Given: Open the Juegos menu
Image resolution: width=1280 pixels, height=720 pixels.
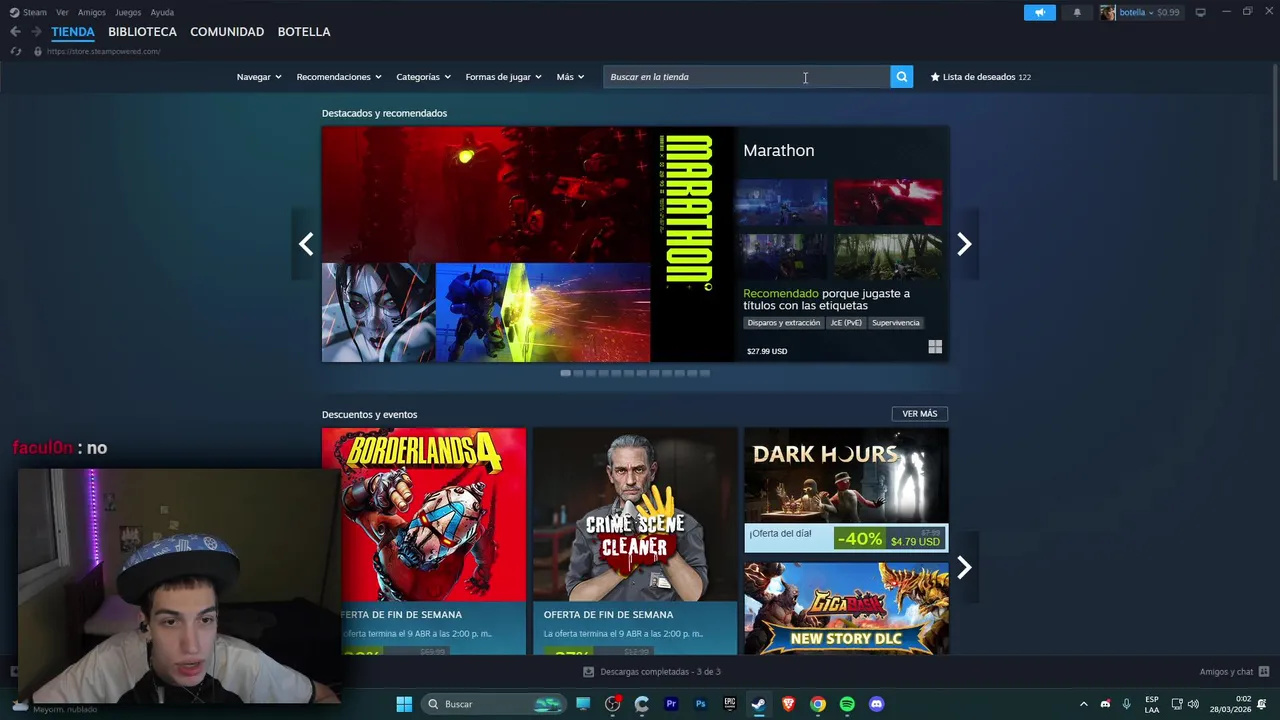Looking at the screenshot, I should point(128,12).
